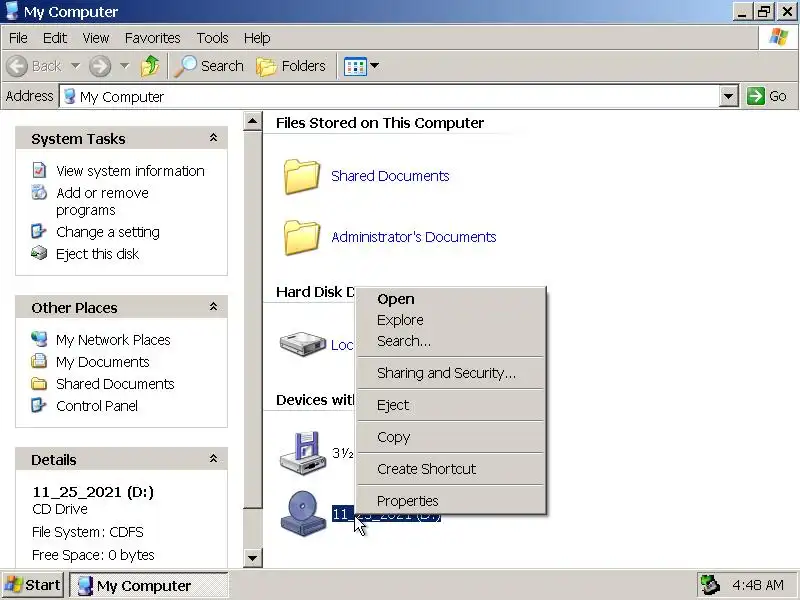
Task: Click Change a setting link
Action: tap(108, 232)
